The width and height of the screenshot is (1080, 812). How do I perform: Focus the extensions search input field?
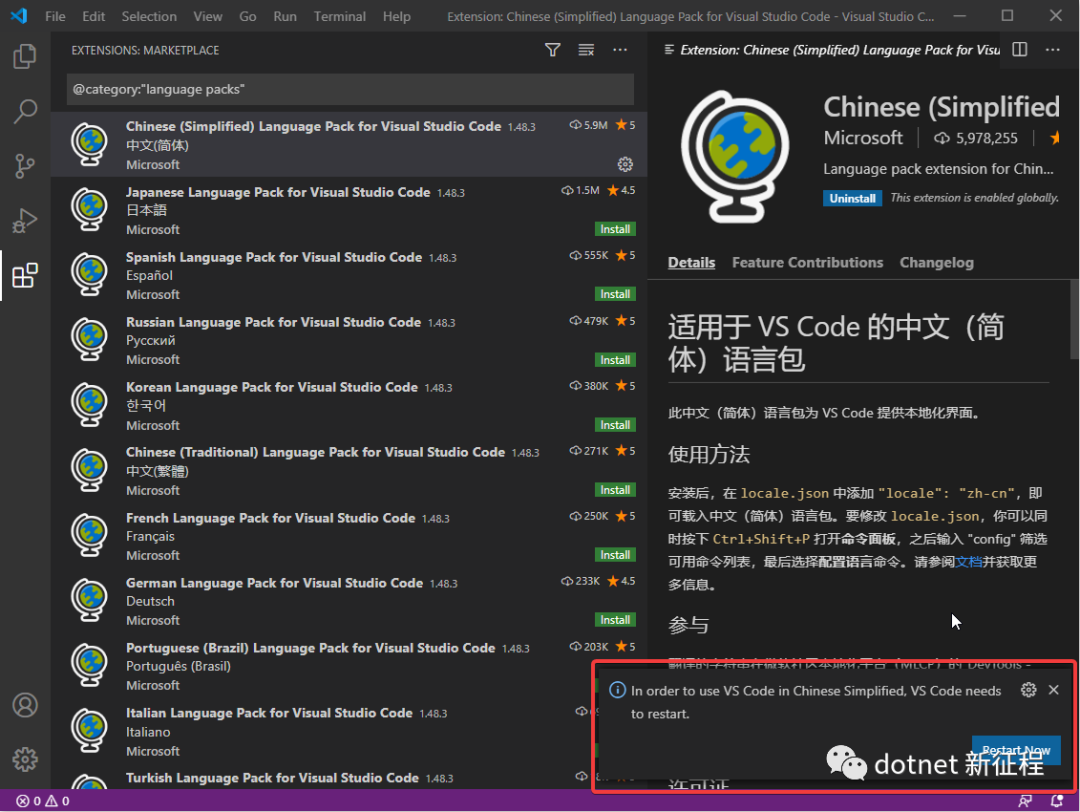pos(350,90)
